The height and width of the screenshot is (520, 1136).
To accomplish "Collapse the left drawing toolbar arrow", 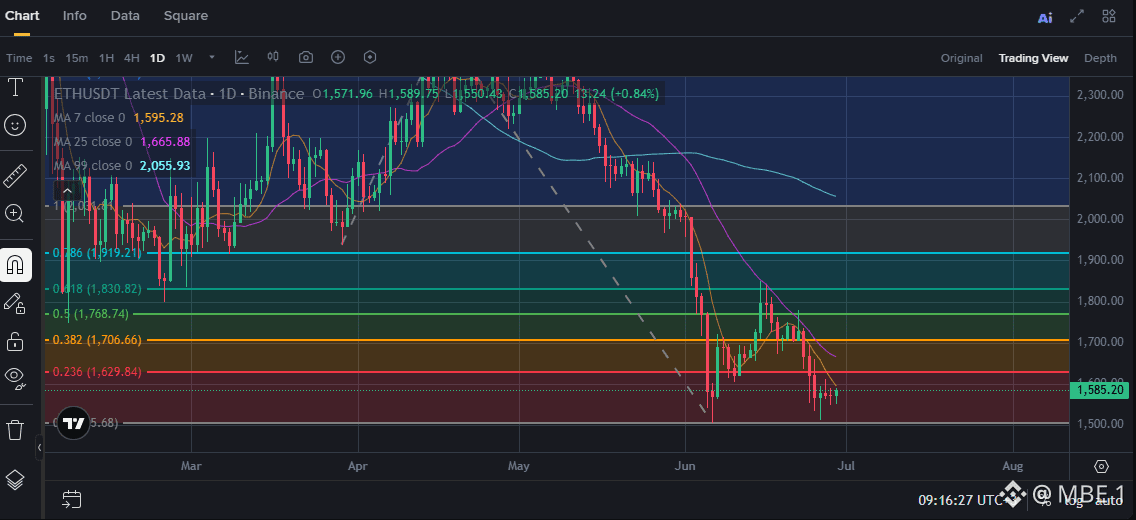I will click(x=39, y=448).
